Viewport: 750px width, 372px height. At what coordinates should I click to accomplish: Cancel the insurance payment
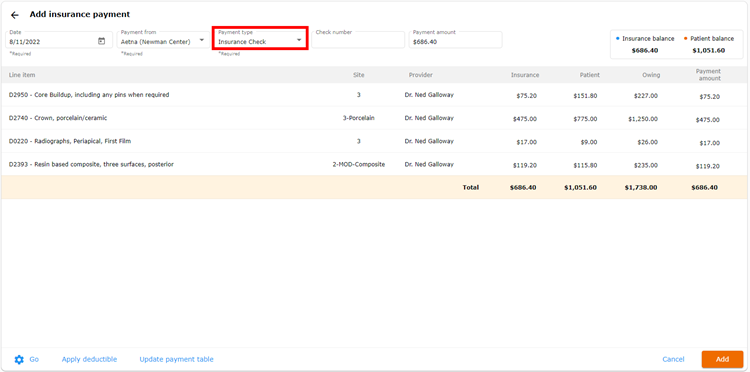coord(673,359)
